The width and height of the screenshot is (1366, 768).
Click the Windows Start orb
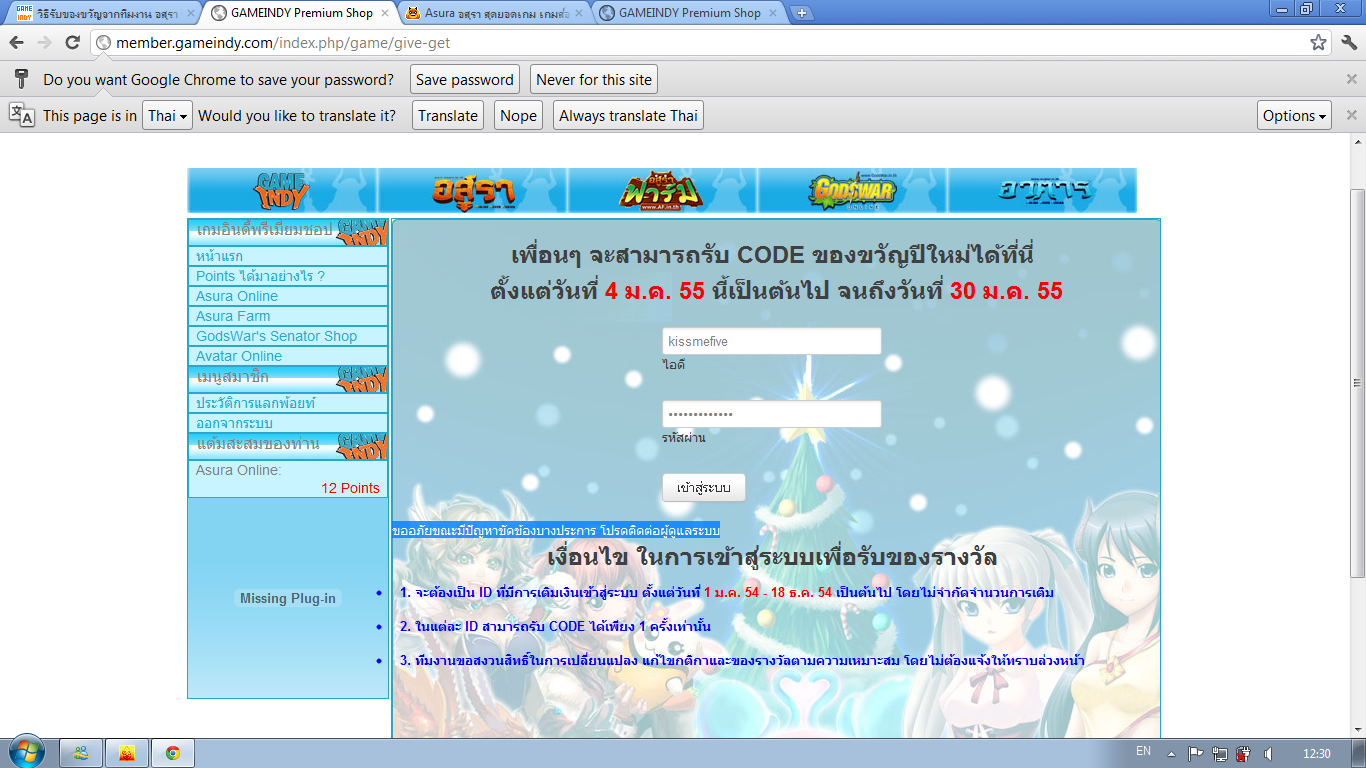27,753
